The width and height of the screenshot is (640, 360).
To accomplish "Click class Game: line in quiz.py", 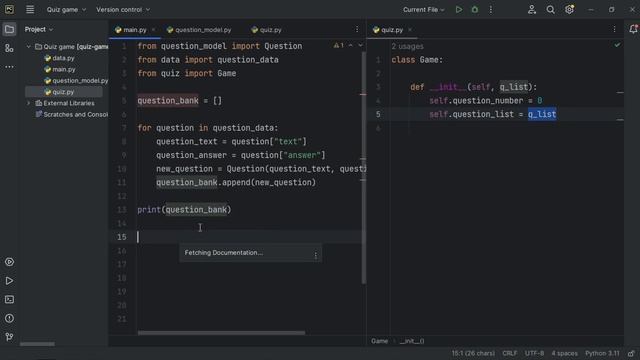I will (417, 60).
